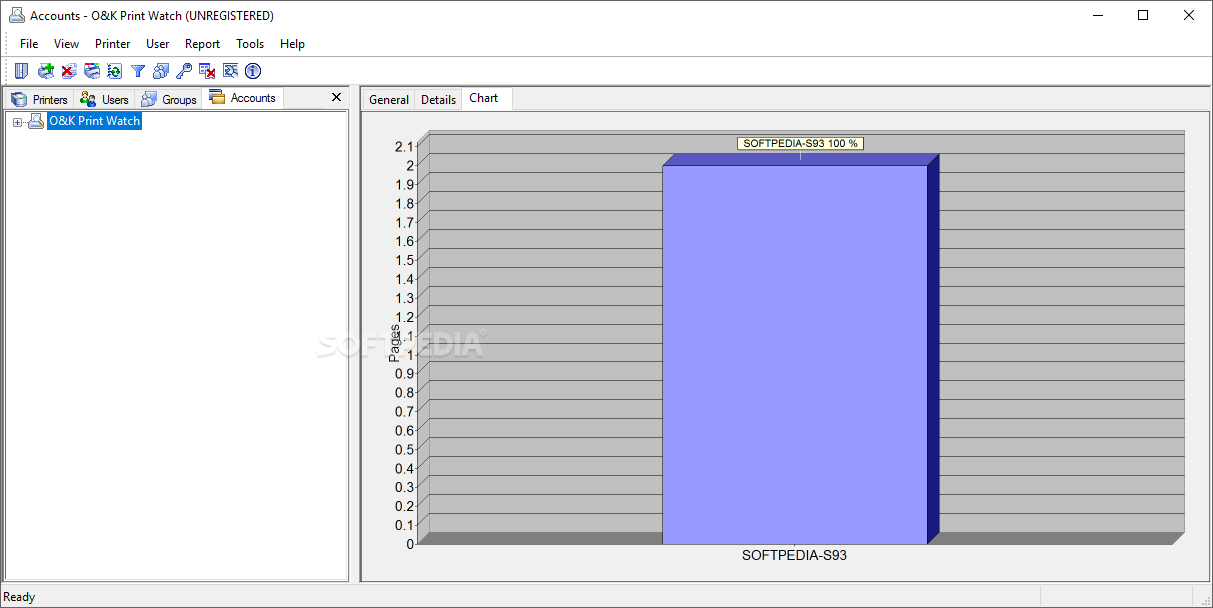1213x608 pixels.
Task: Click the application icon in title bar
Action: pyautogui.click(x=17, y=15)
